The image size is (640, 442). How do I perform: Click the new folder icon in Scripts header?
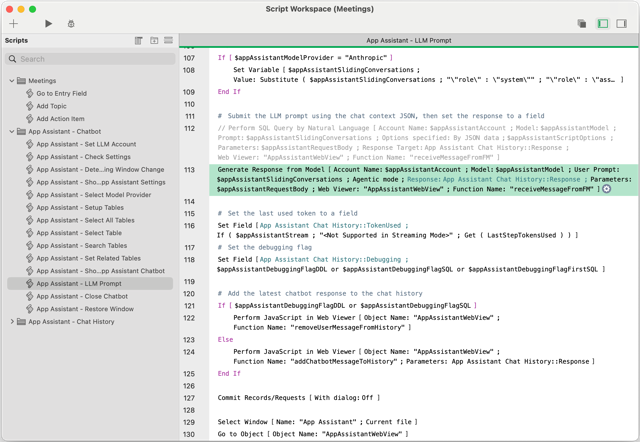[154, 40]
